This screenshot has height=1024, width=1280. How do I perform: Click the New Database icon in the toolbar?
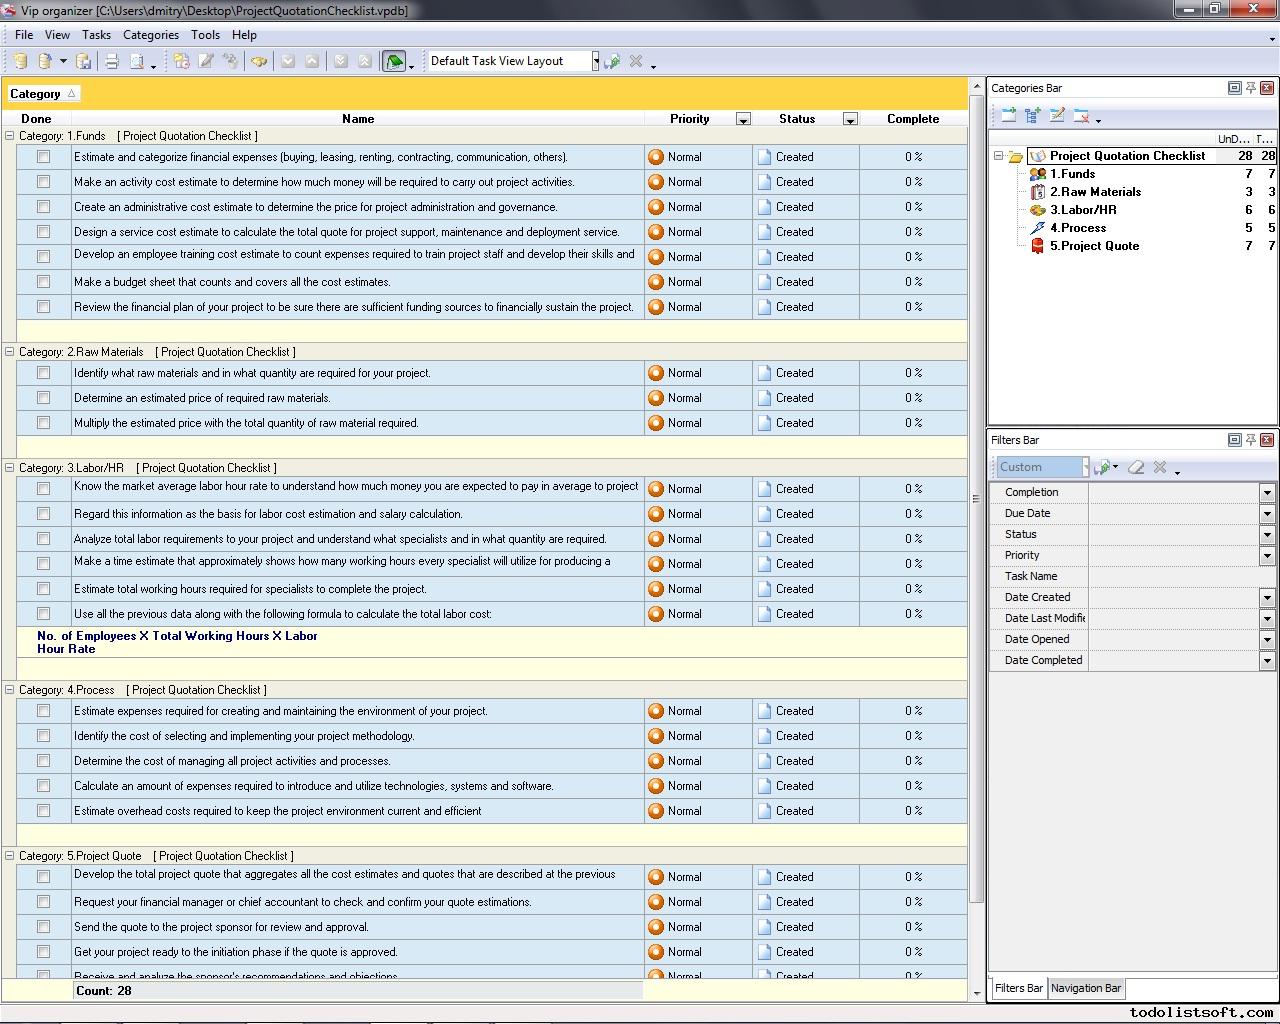(x=20, y=62)
